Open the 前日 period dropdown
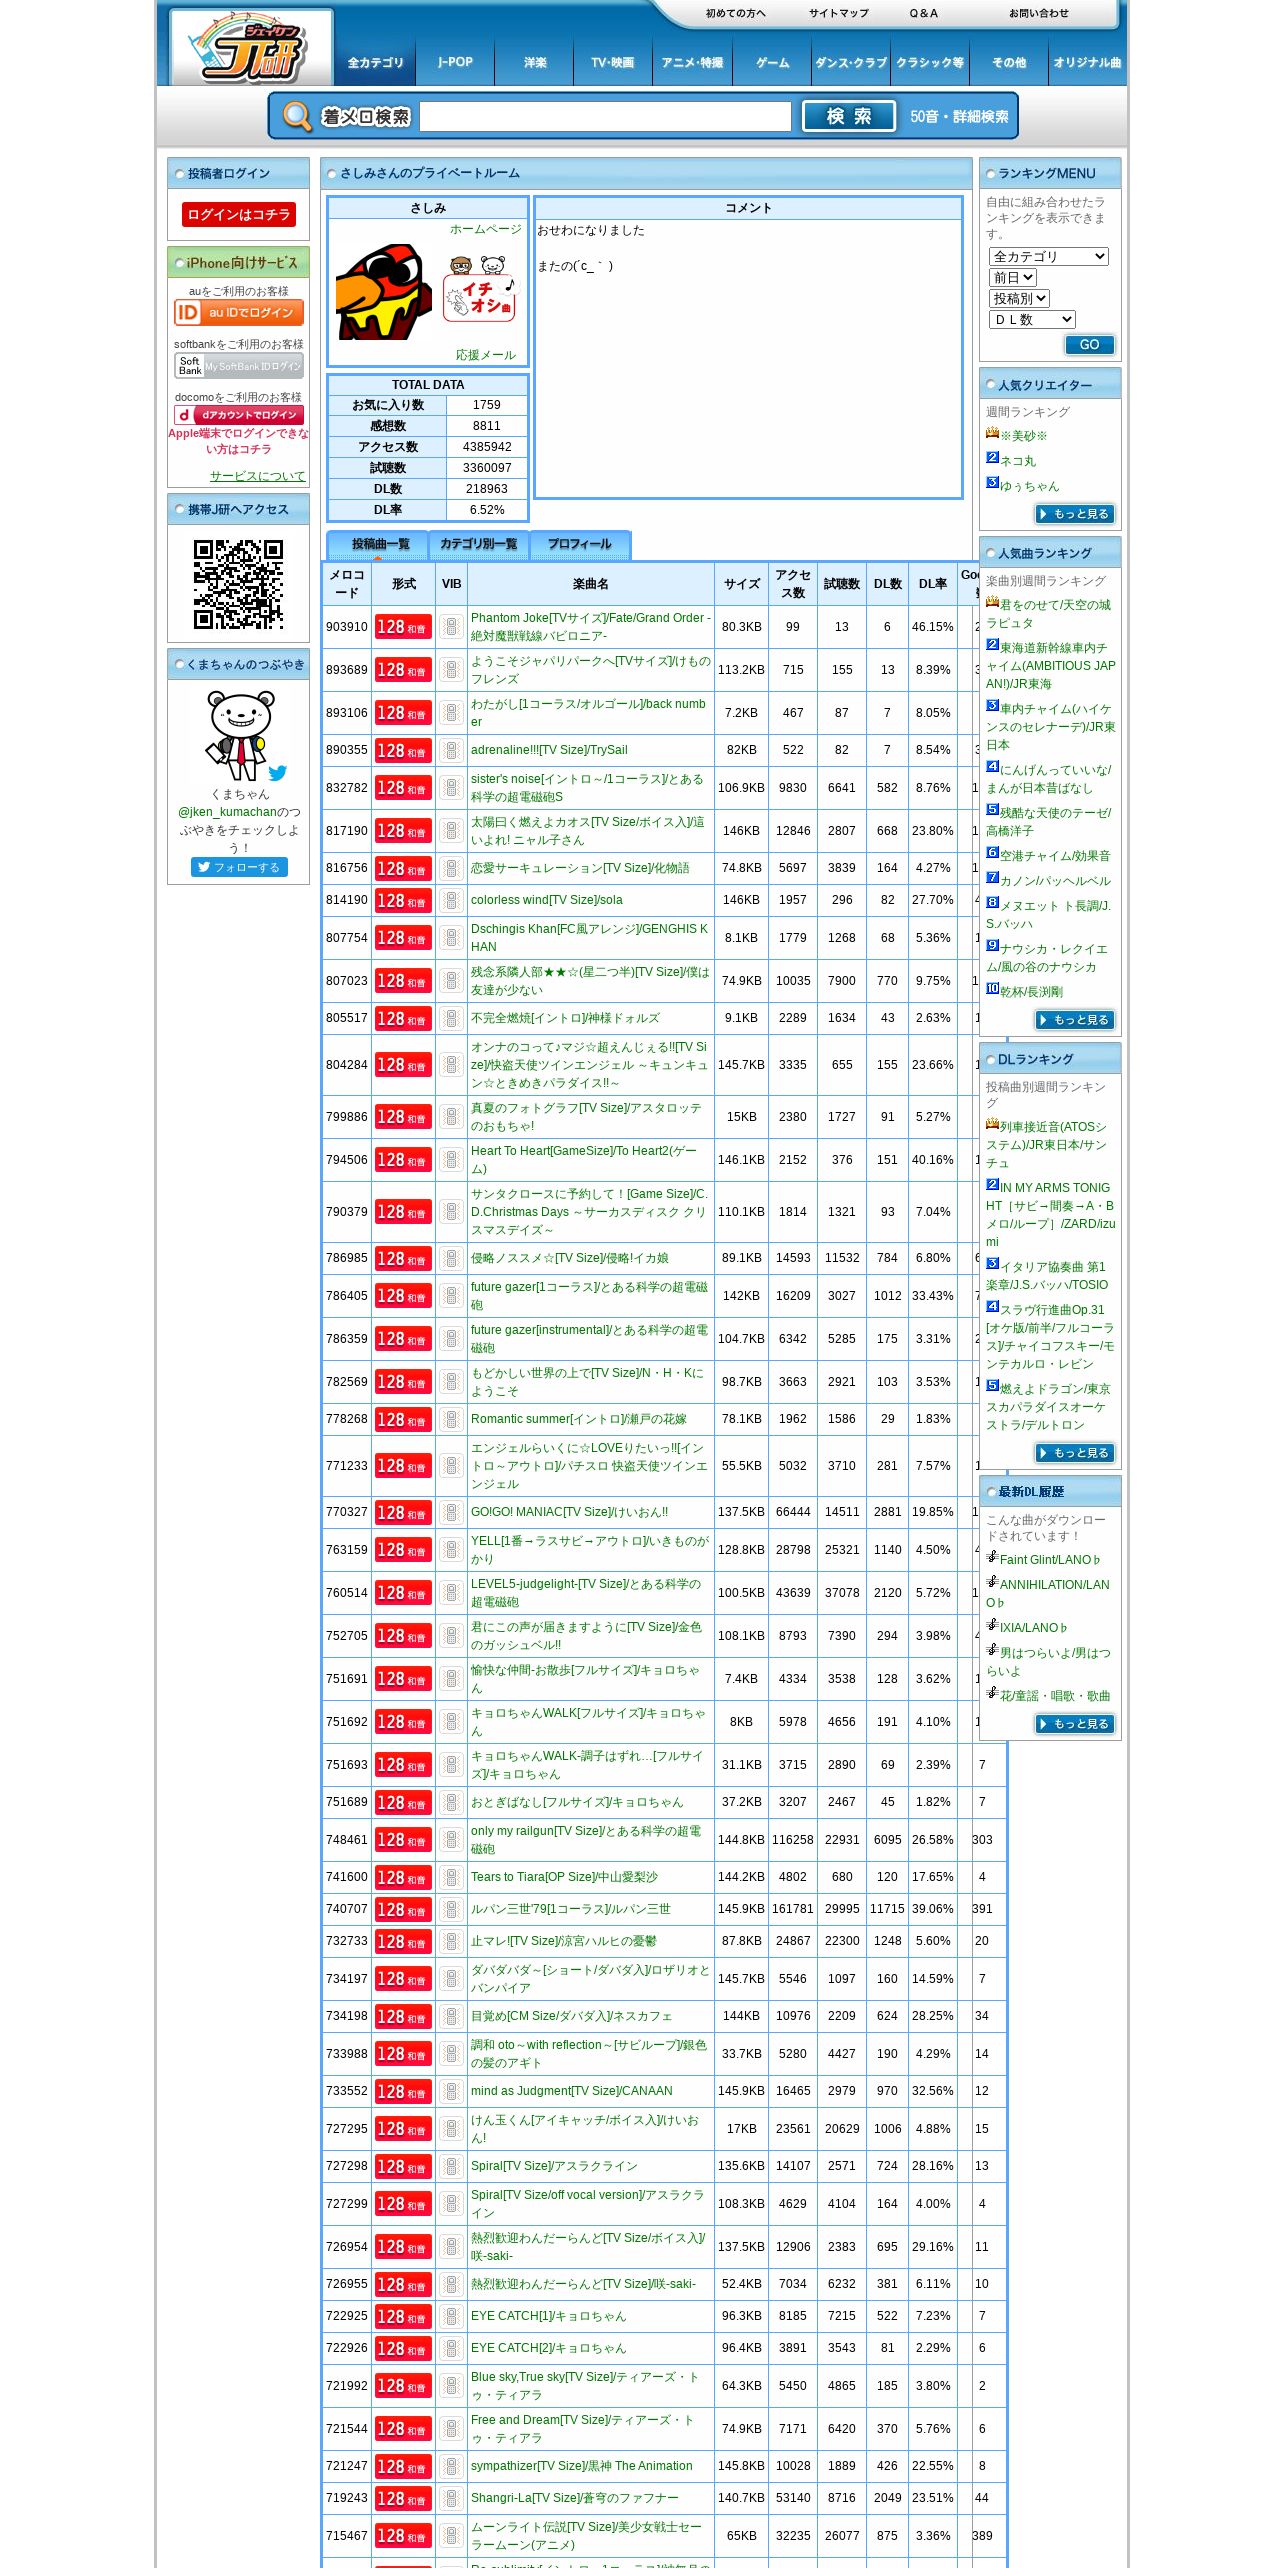 tap(1012, 278)
